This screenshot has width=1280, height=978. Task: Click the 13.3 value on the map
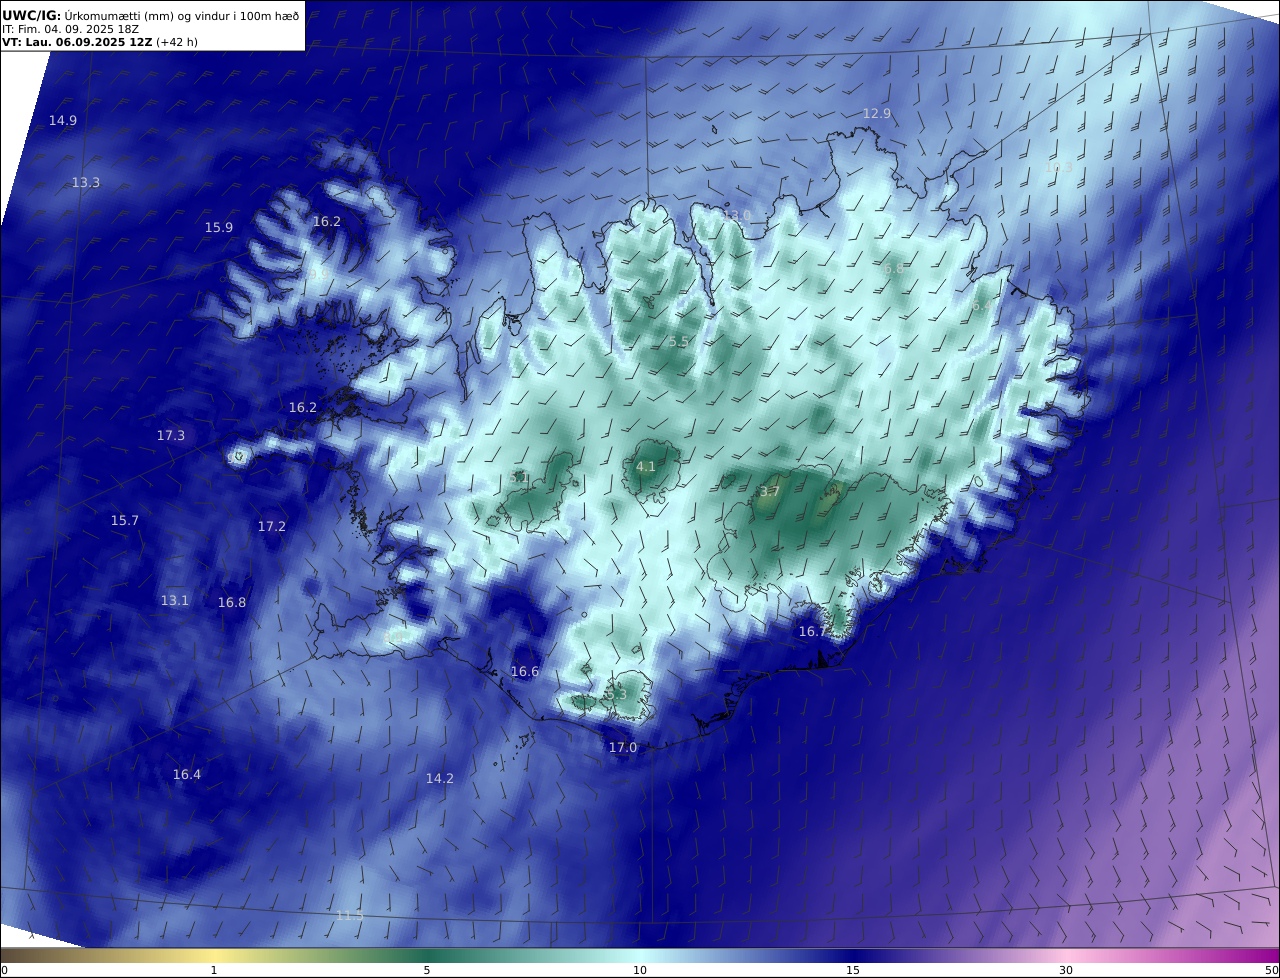coord(86,183)
